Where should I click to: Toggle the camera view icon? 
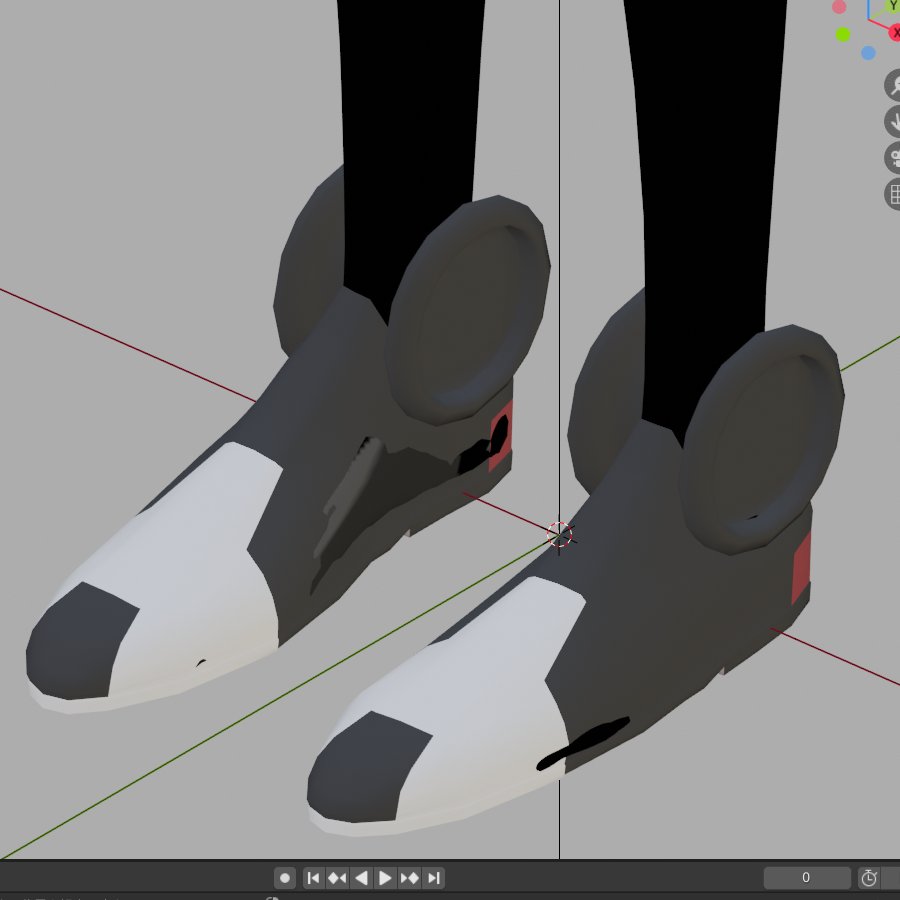893,158
